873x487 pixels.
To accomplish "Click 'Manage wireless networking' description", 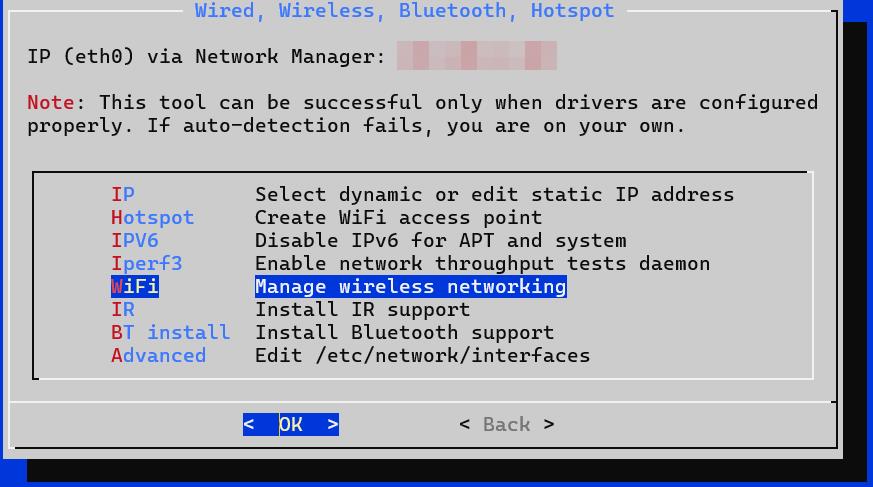I will pyautogui.click(x=411, y=286).
